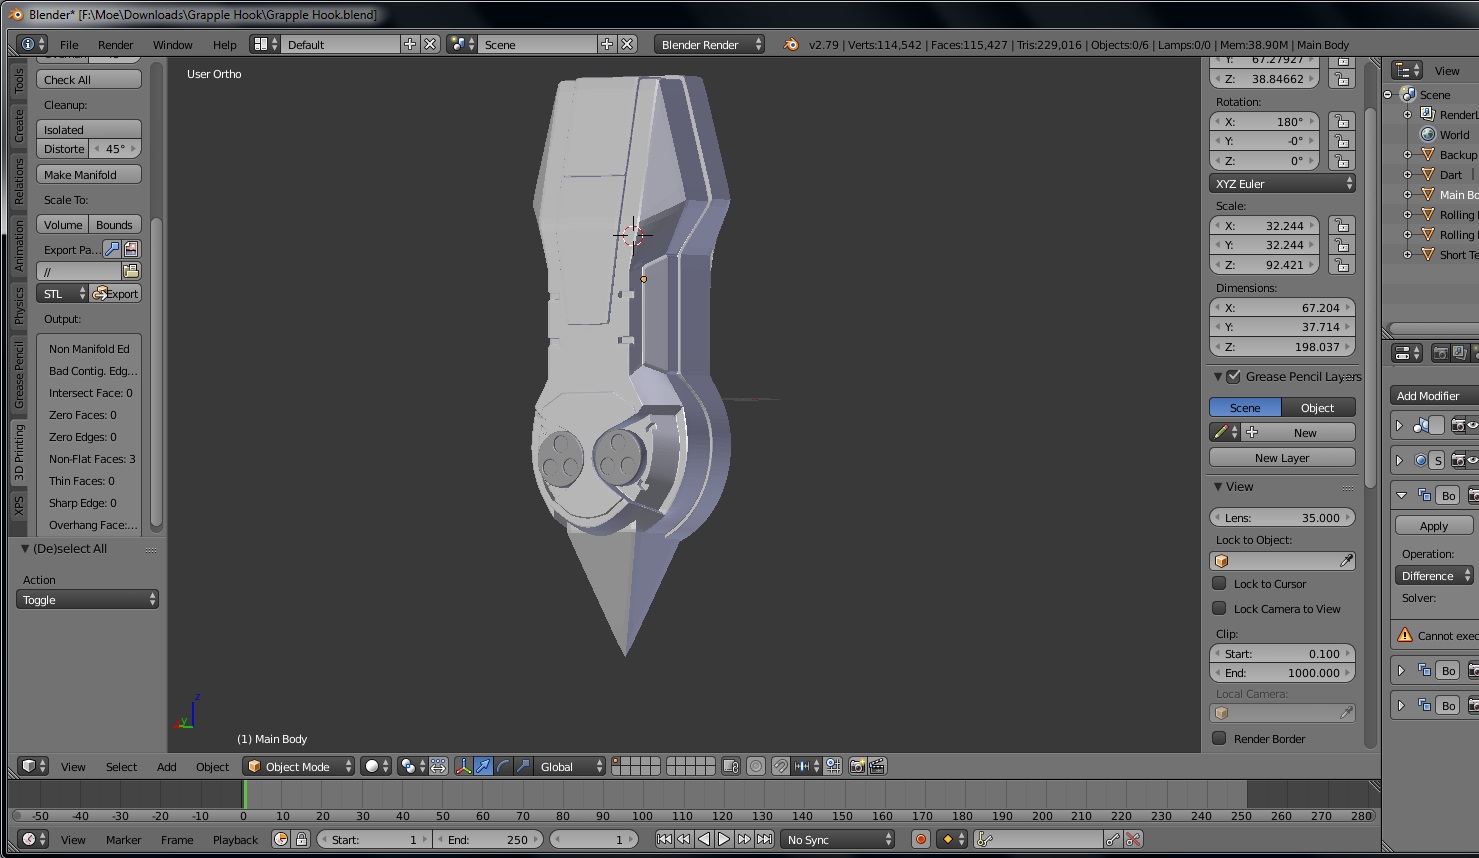Click the delete keyframe crossed key icon

pyautogui.click(x=1133, y=839)
